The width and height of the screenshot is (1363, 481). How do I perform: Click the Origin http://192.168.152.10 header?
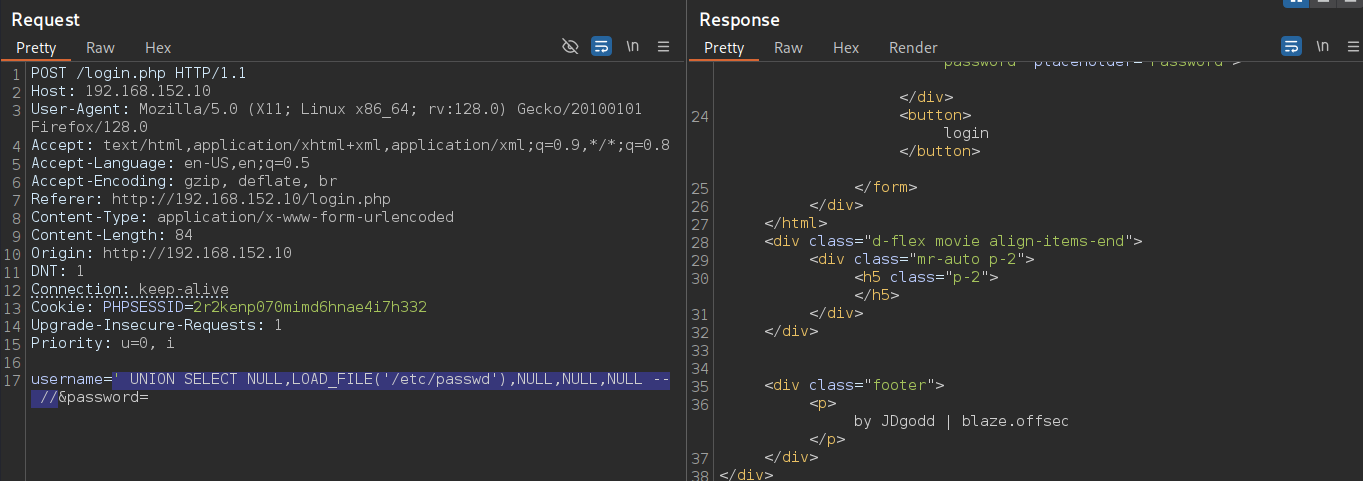coord(161,253)
